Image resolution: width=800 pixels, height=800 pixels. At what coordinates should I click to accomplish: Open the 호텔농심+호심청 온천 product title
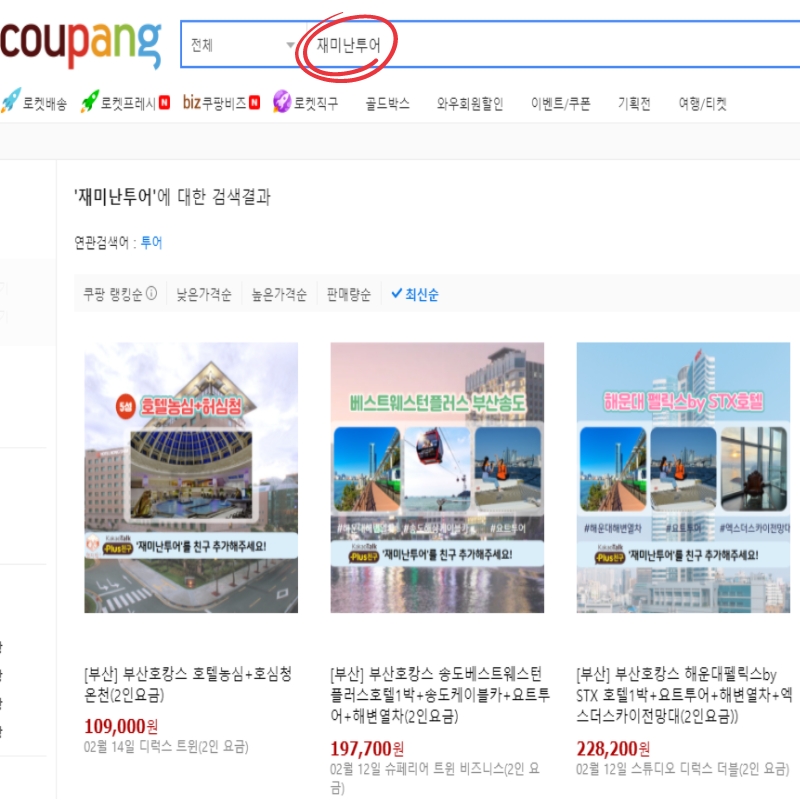coord(188,684)
